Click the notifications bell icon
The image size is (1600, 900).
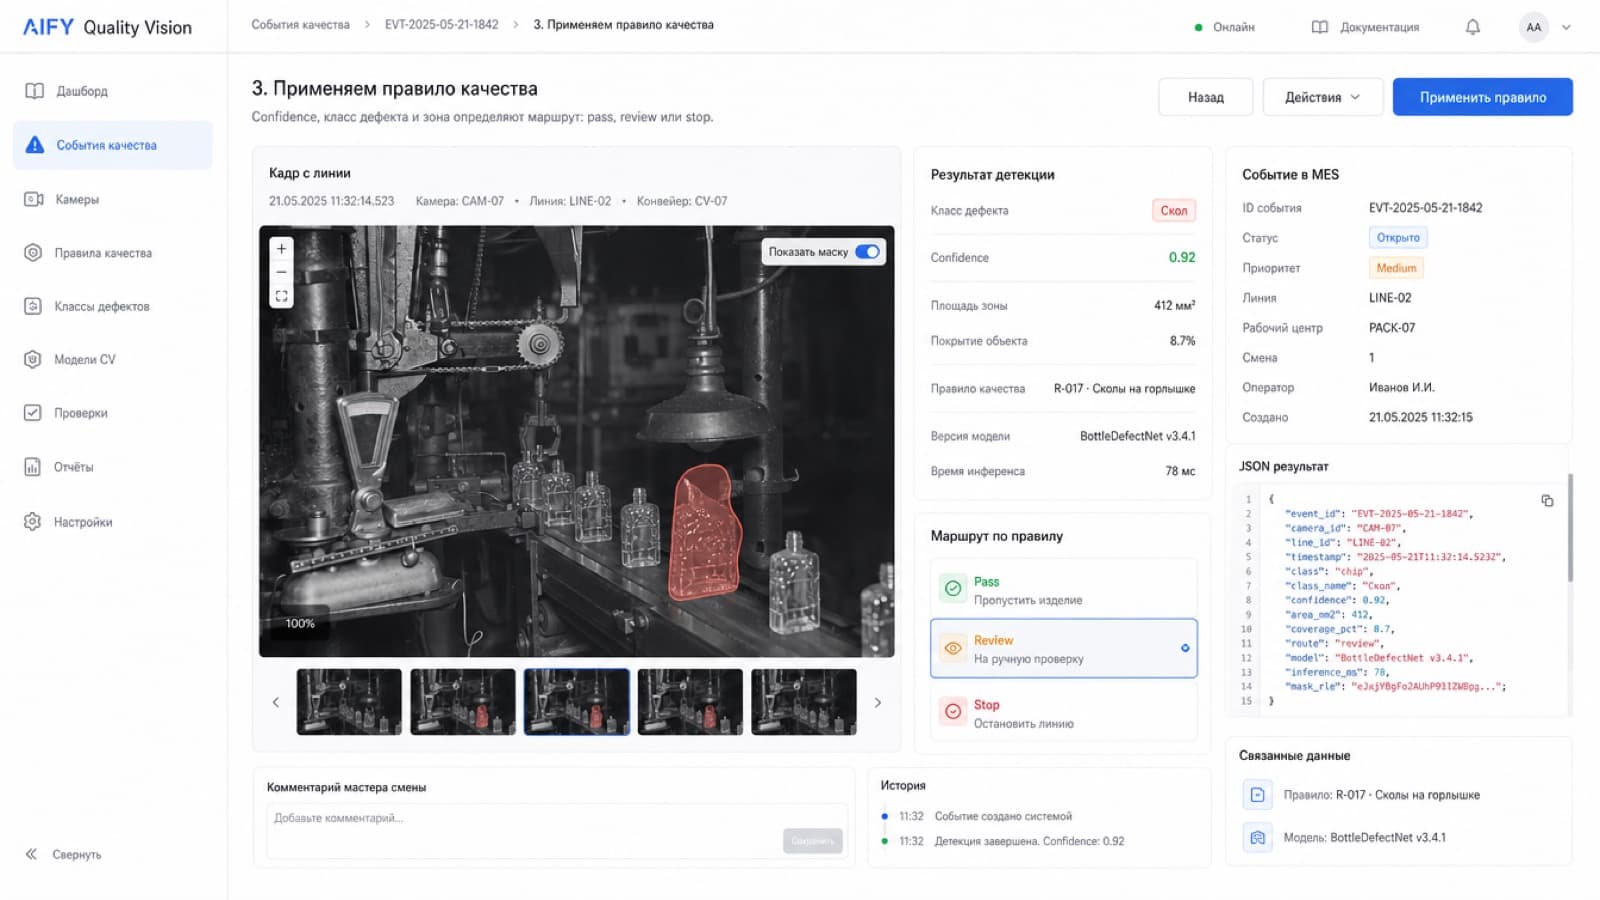1472,27
